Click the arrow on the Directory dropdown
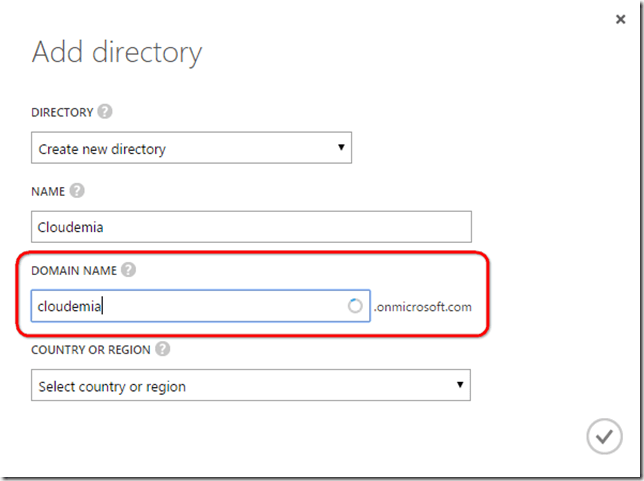This screenshot has width=644, height=481. (x=341, y=148)
